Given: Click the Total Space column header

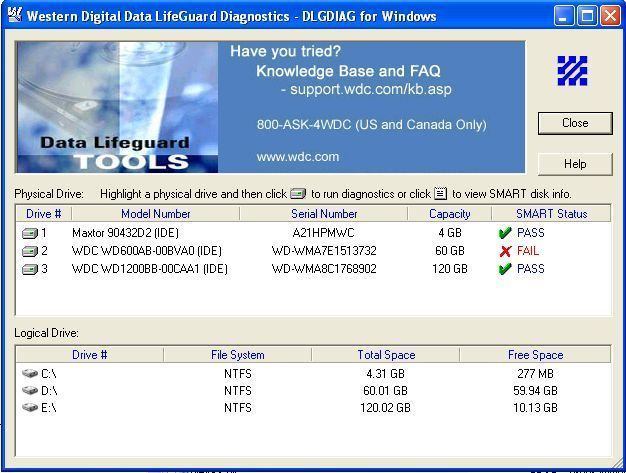Looking at the screenshot, I should click(386, 355).
